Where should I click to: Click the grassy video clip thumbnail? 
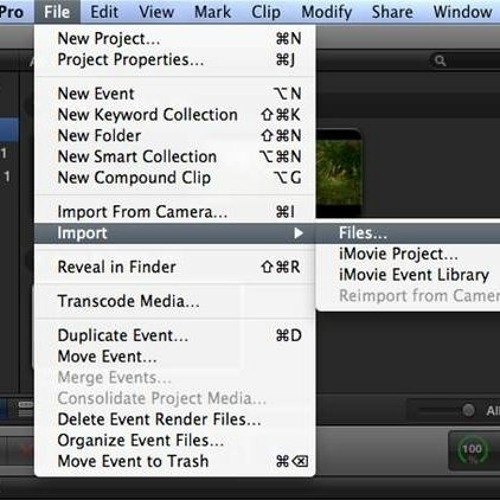[339, 173]
